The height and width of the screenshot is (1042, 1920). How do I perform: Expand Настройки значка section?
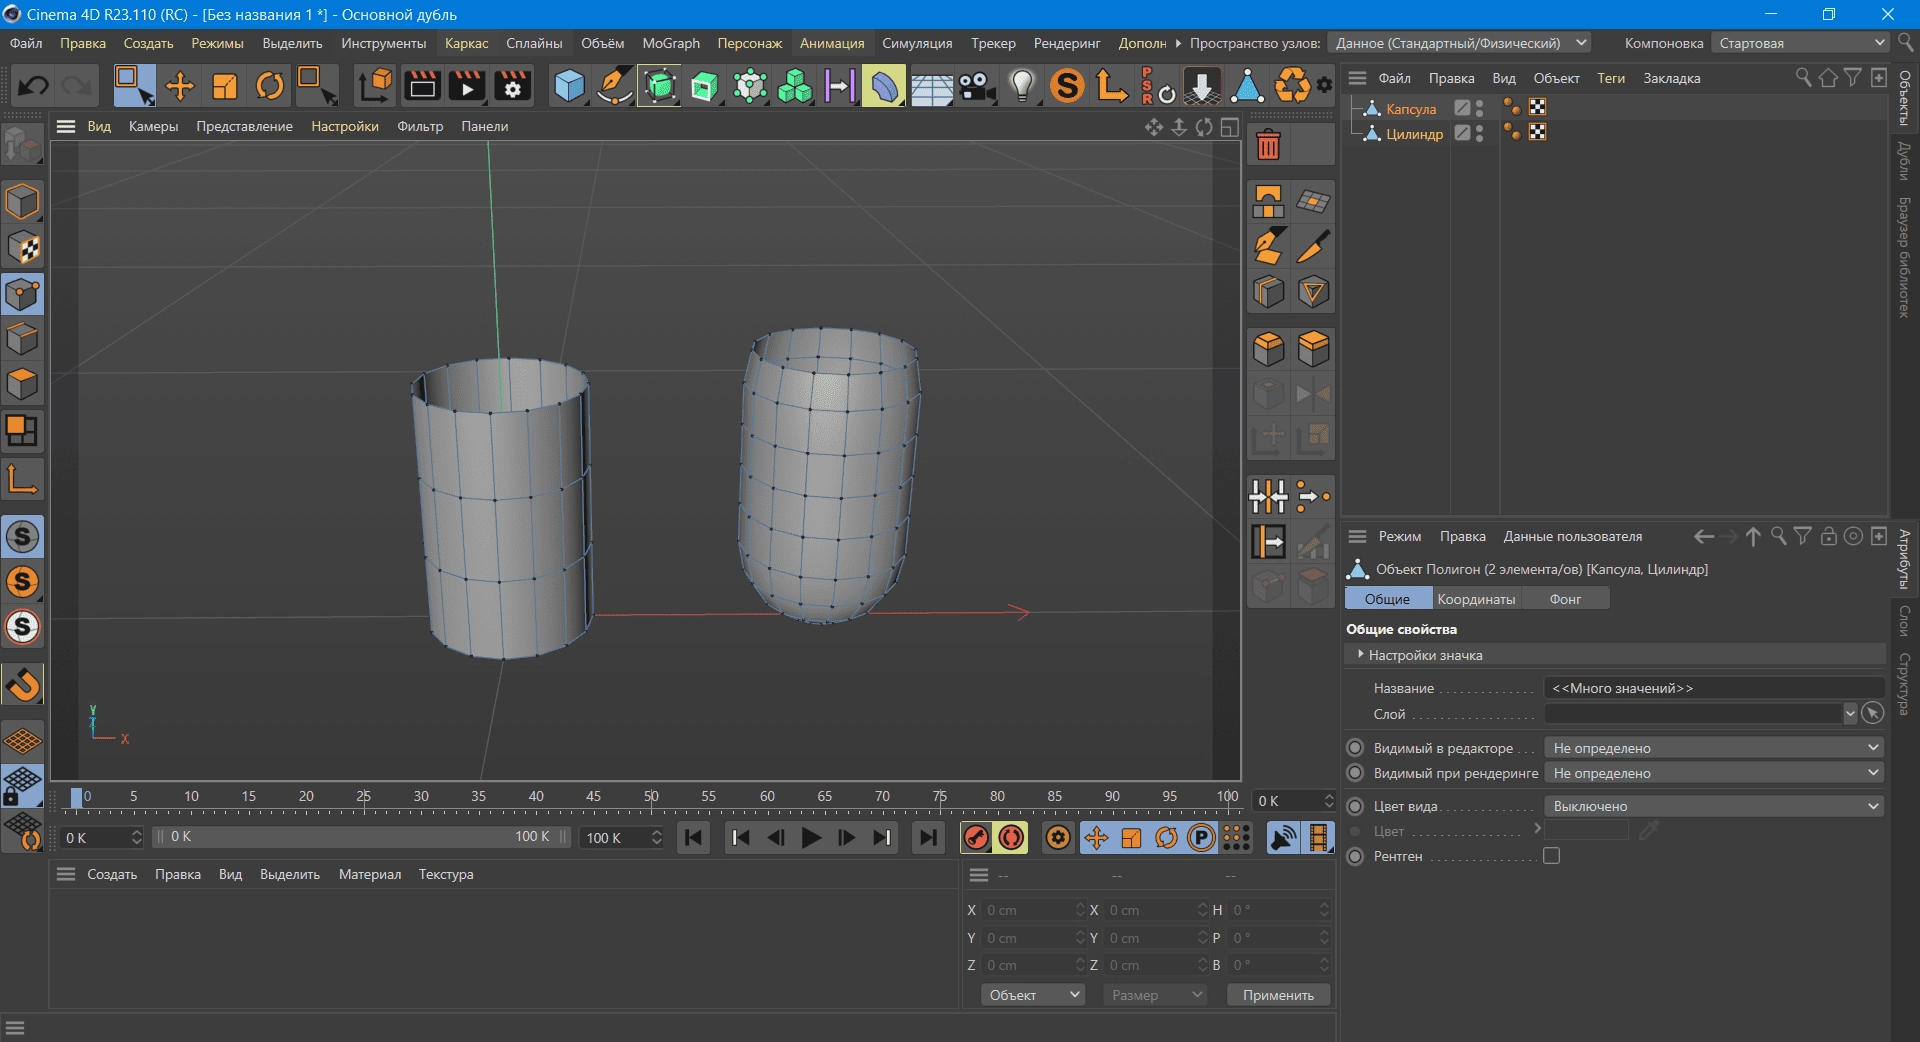pyautogui.click(x=1361, y=654)
